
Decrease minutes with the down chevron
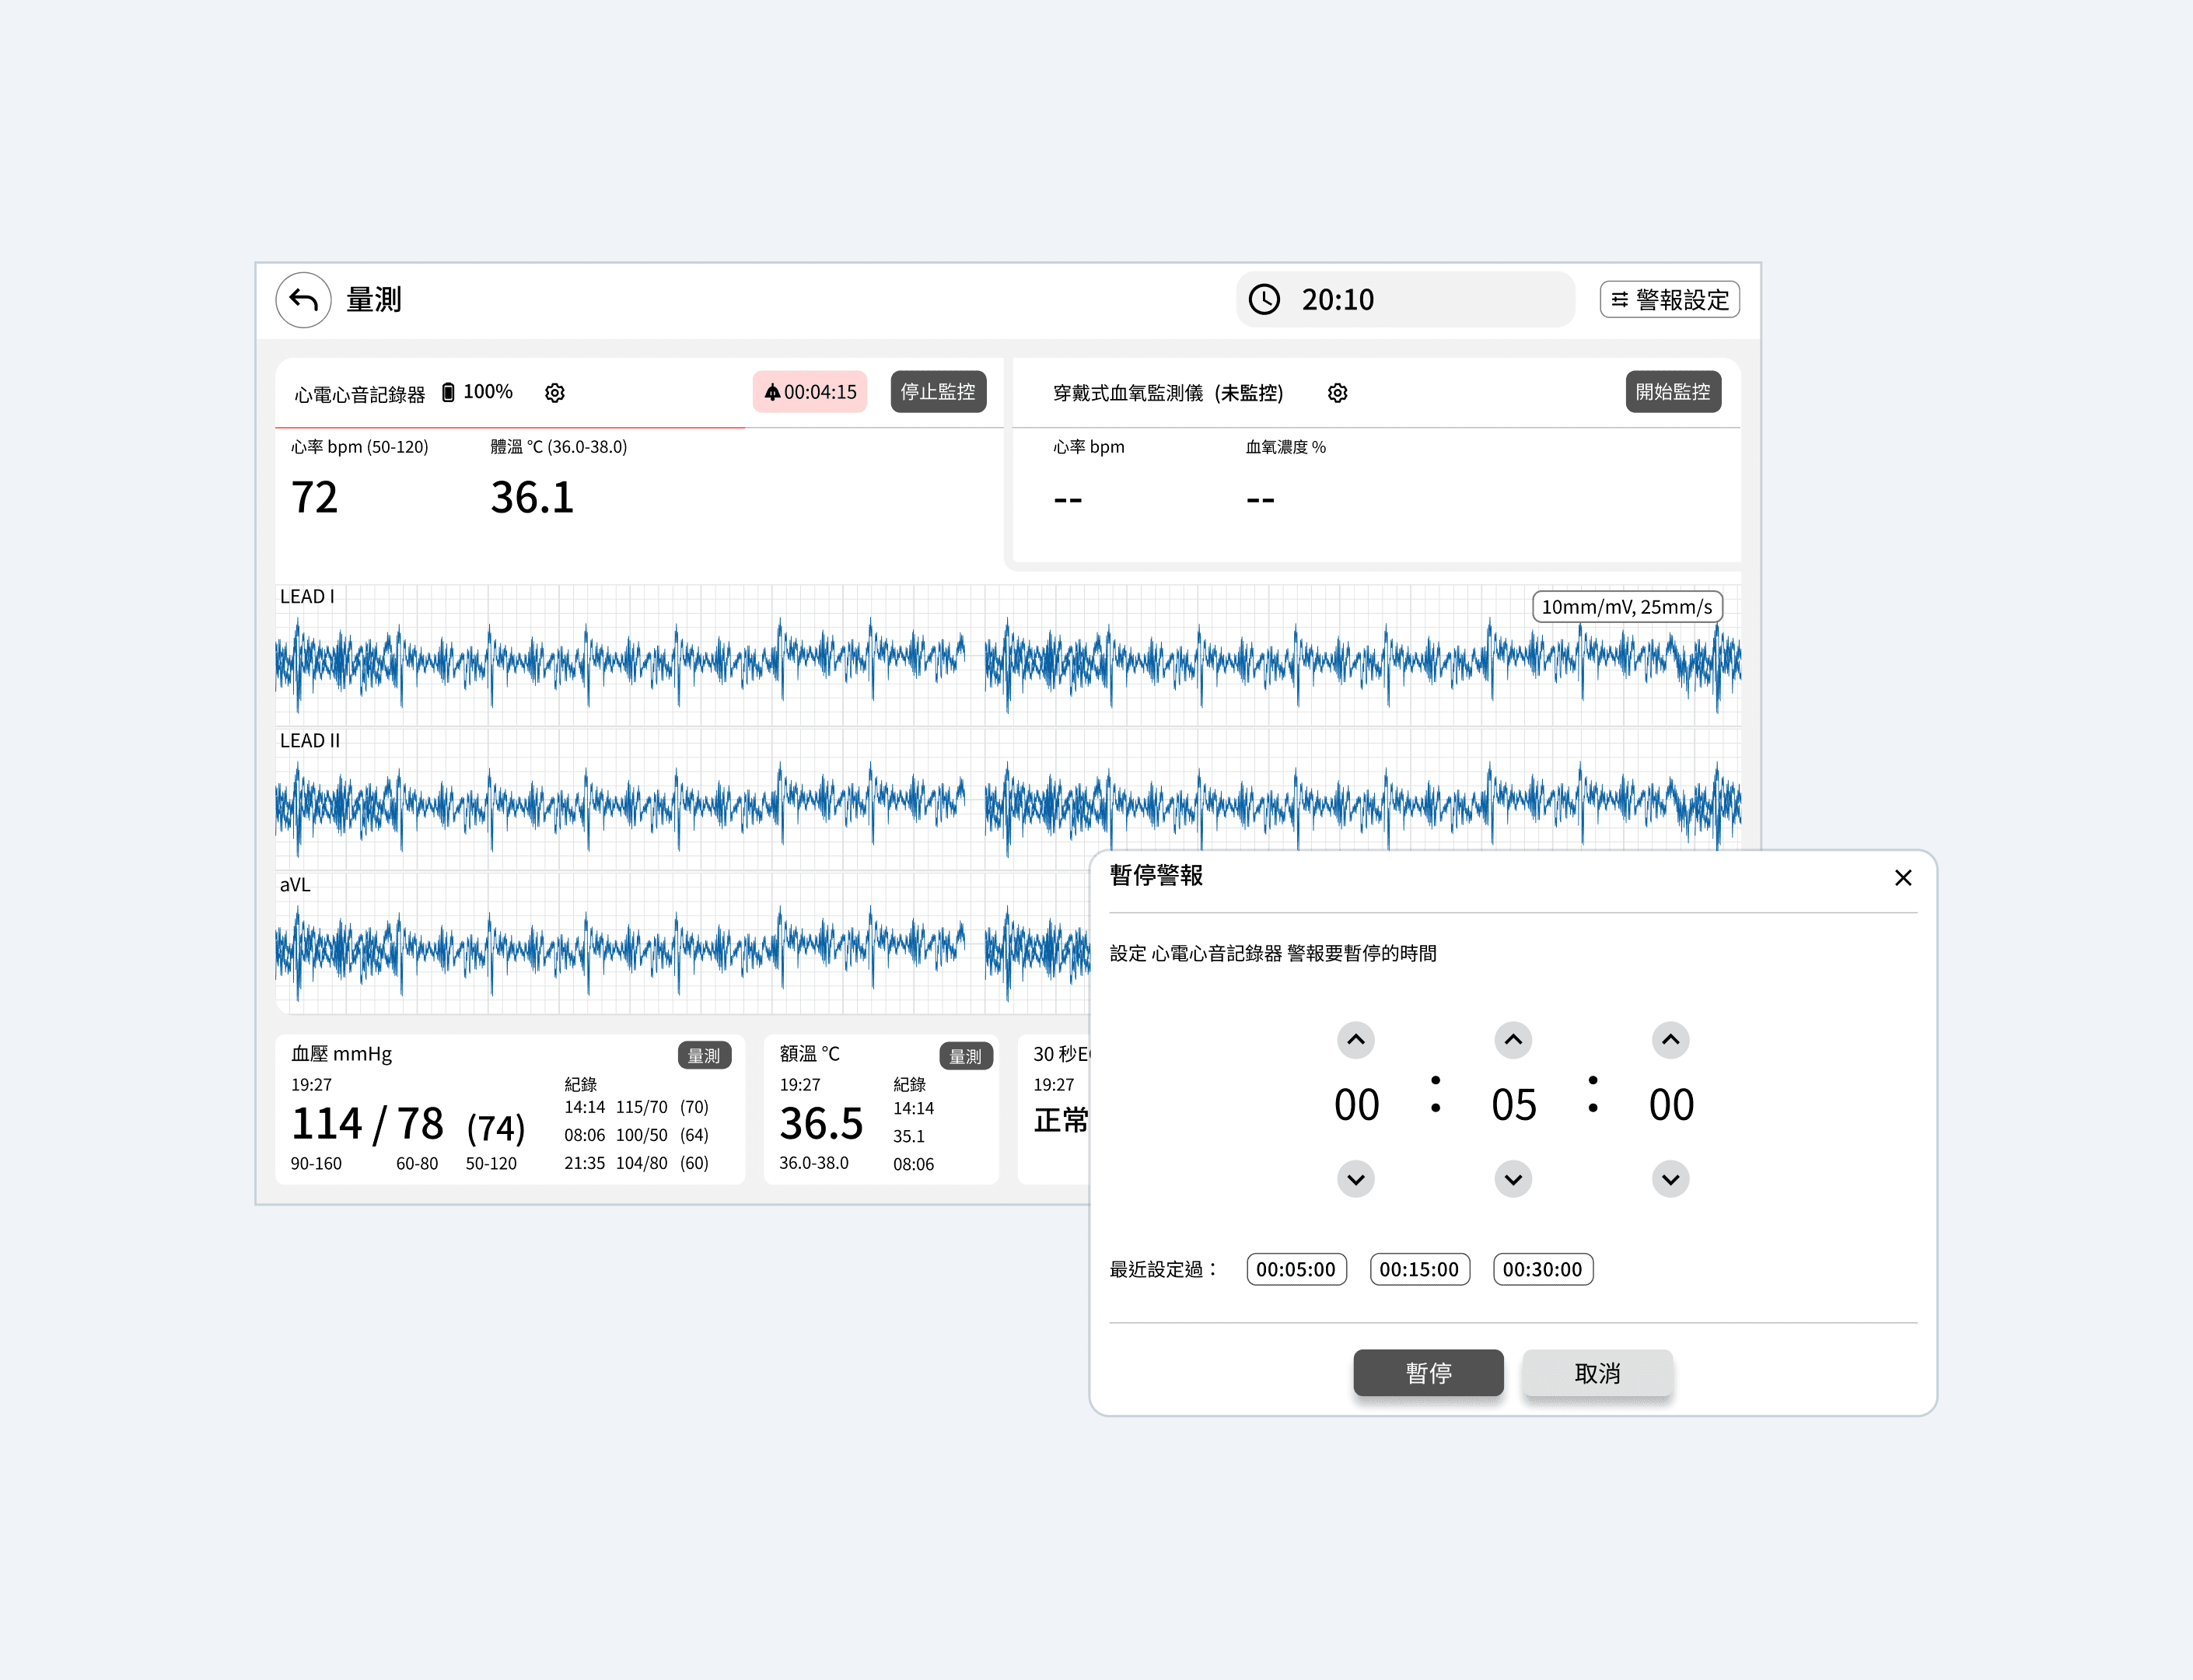1513,1180
